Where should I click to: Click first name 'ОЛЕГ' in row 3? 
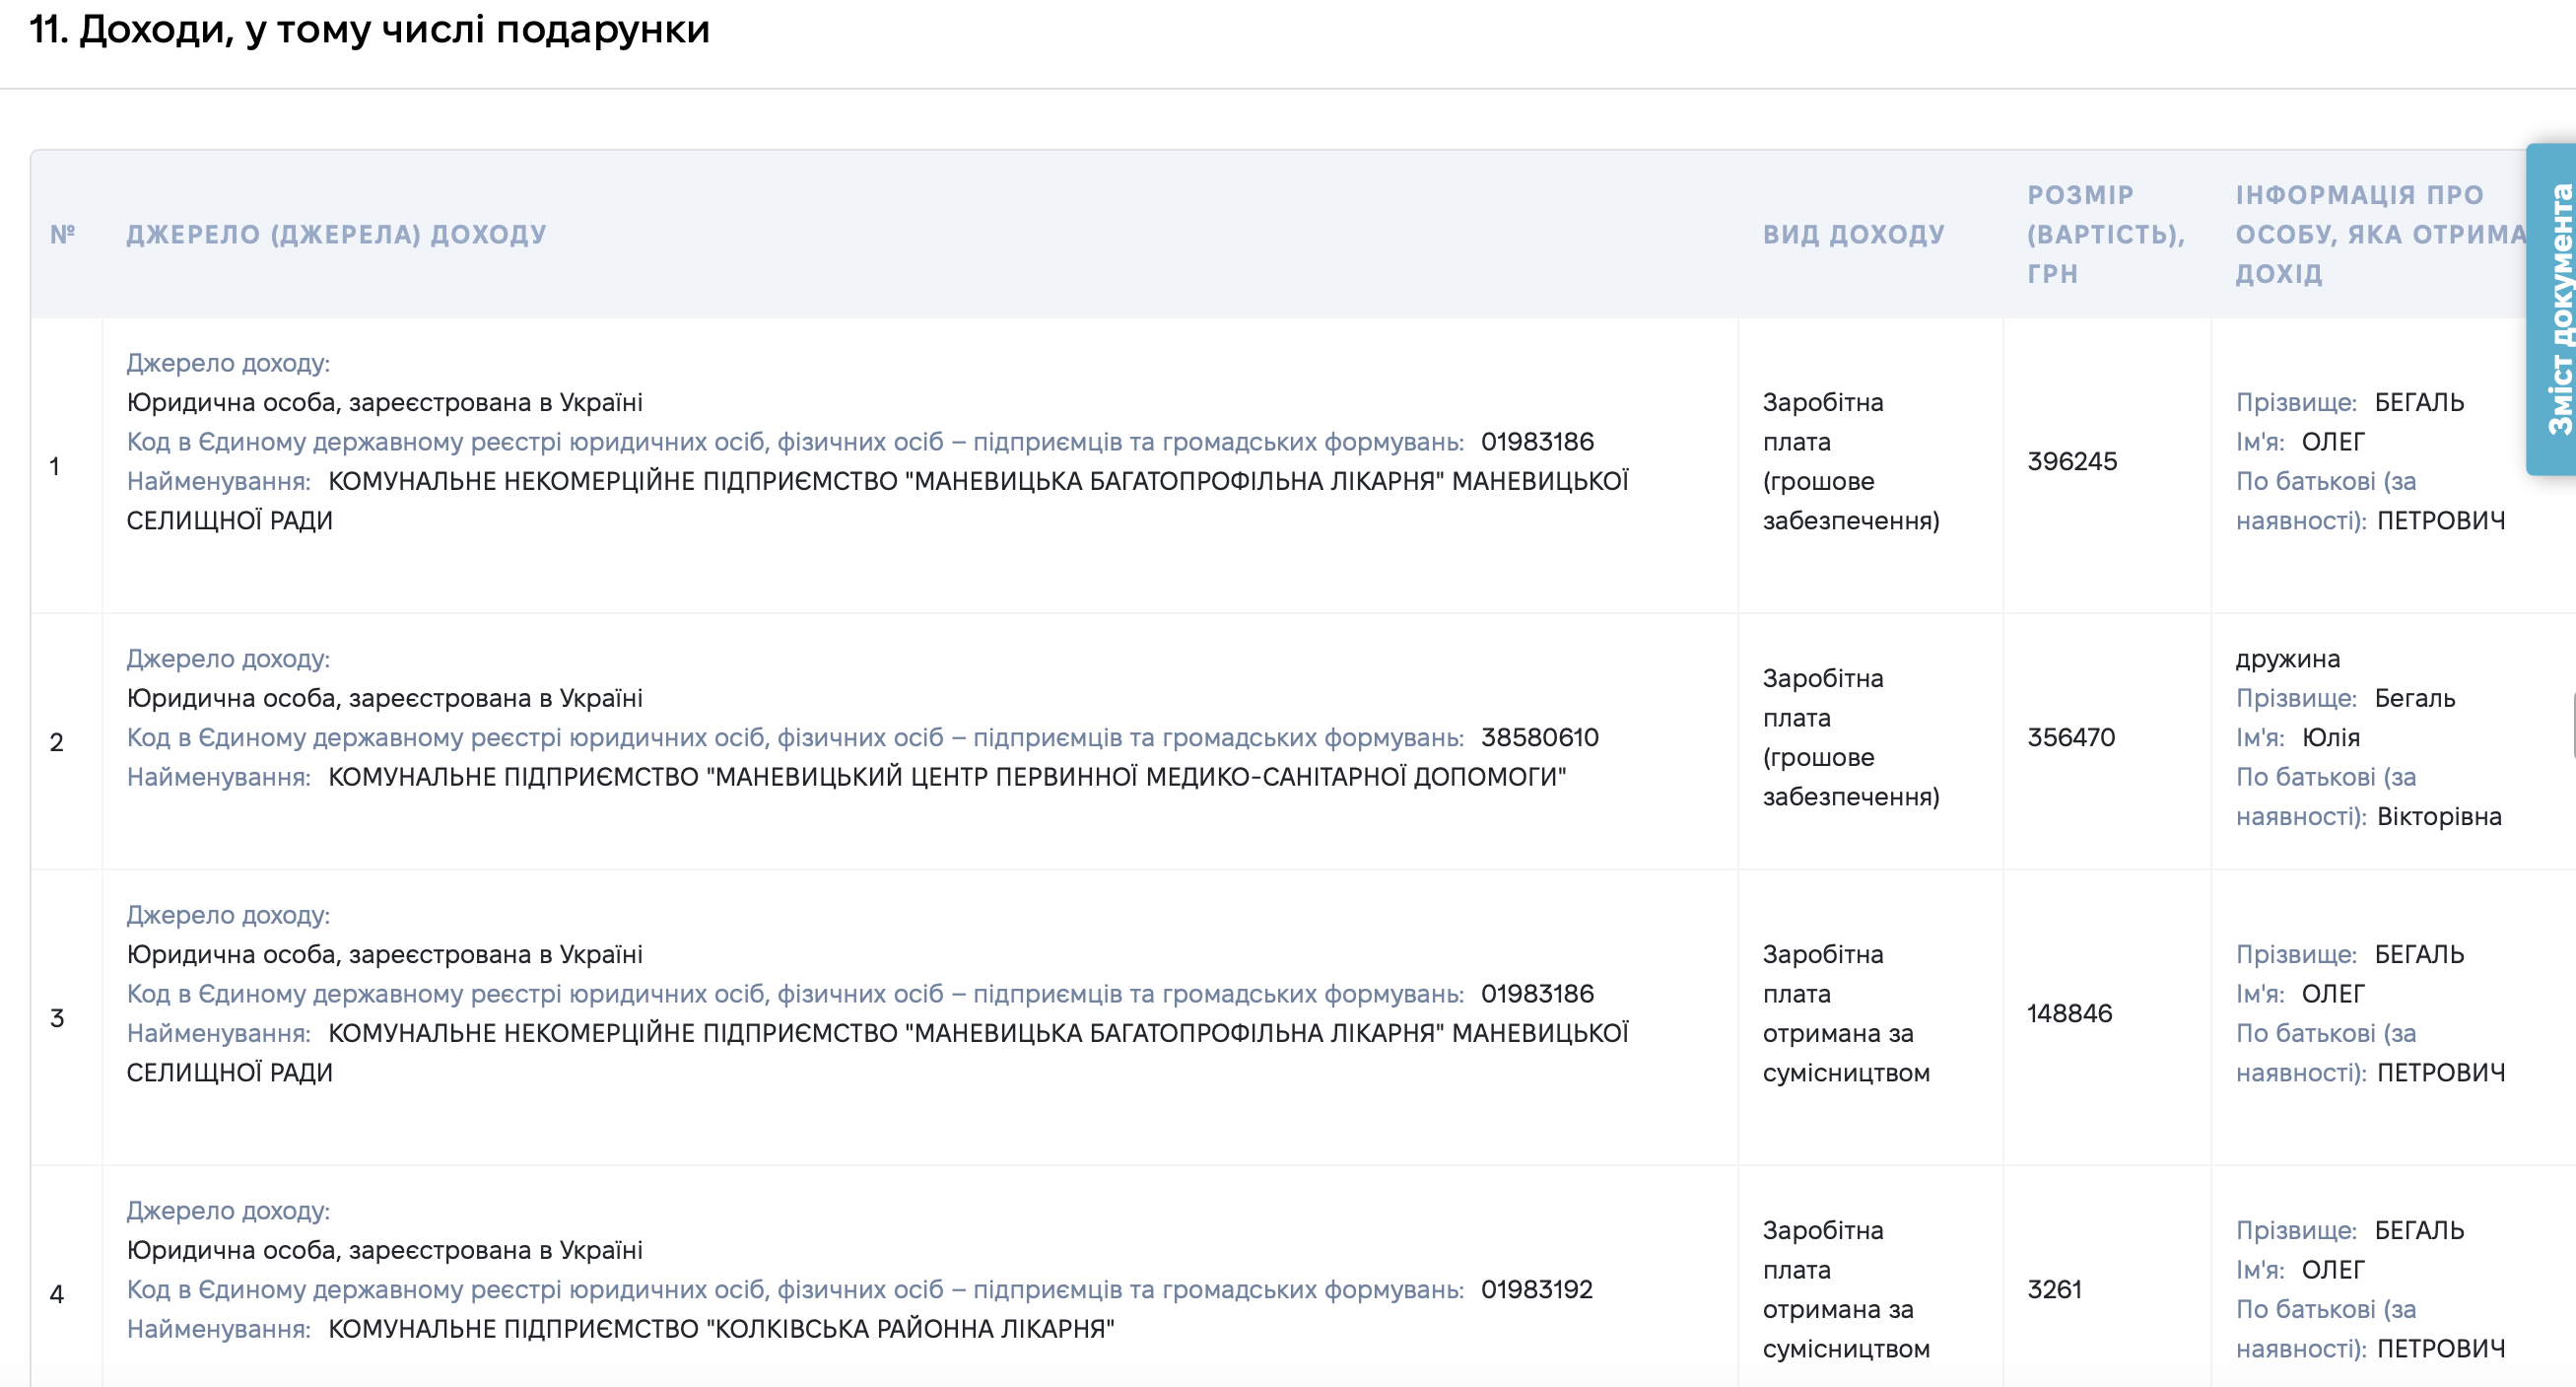pos(2333,993)
